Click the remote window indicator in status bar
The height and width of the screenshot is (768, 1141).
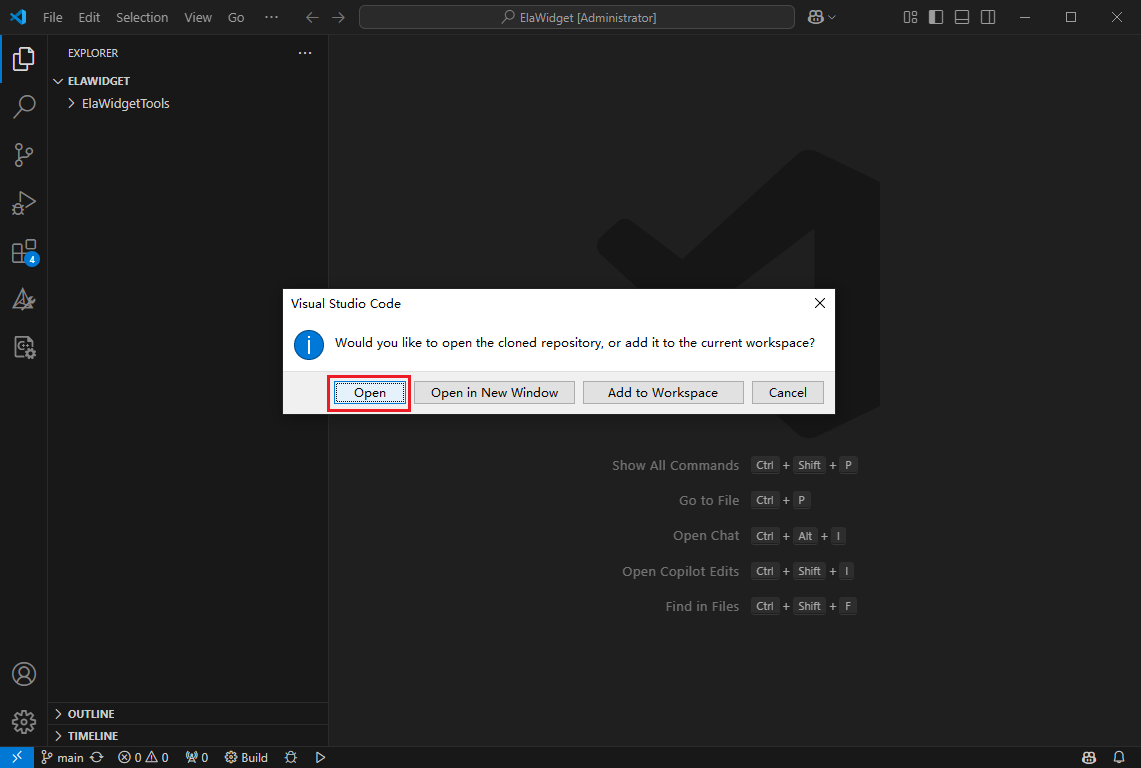17,757
